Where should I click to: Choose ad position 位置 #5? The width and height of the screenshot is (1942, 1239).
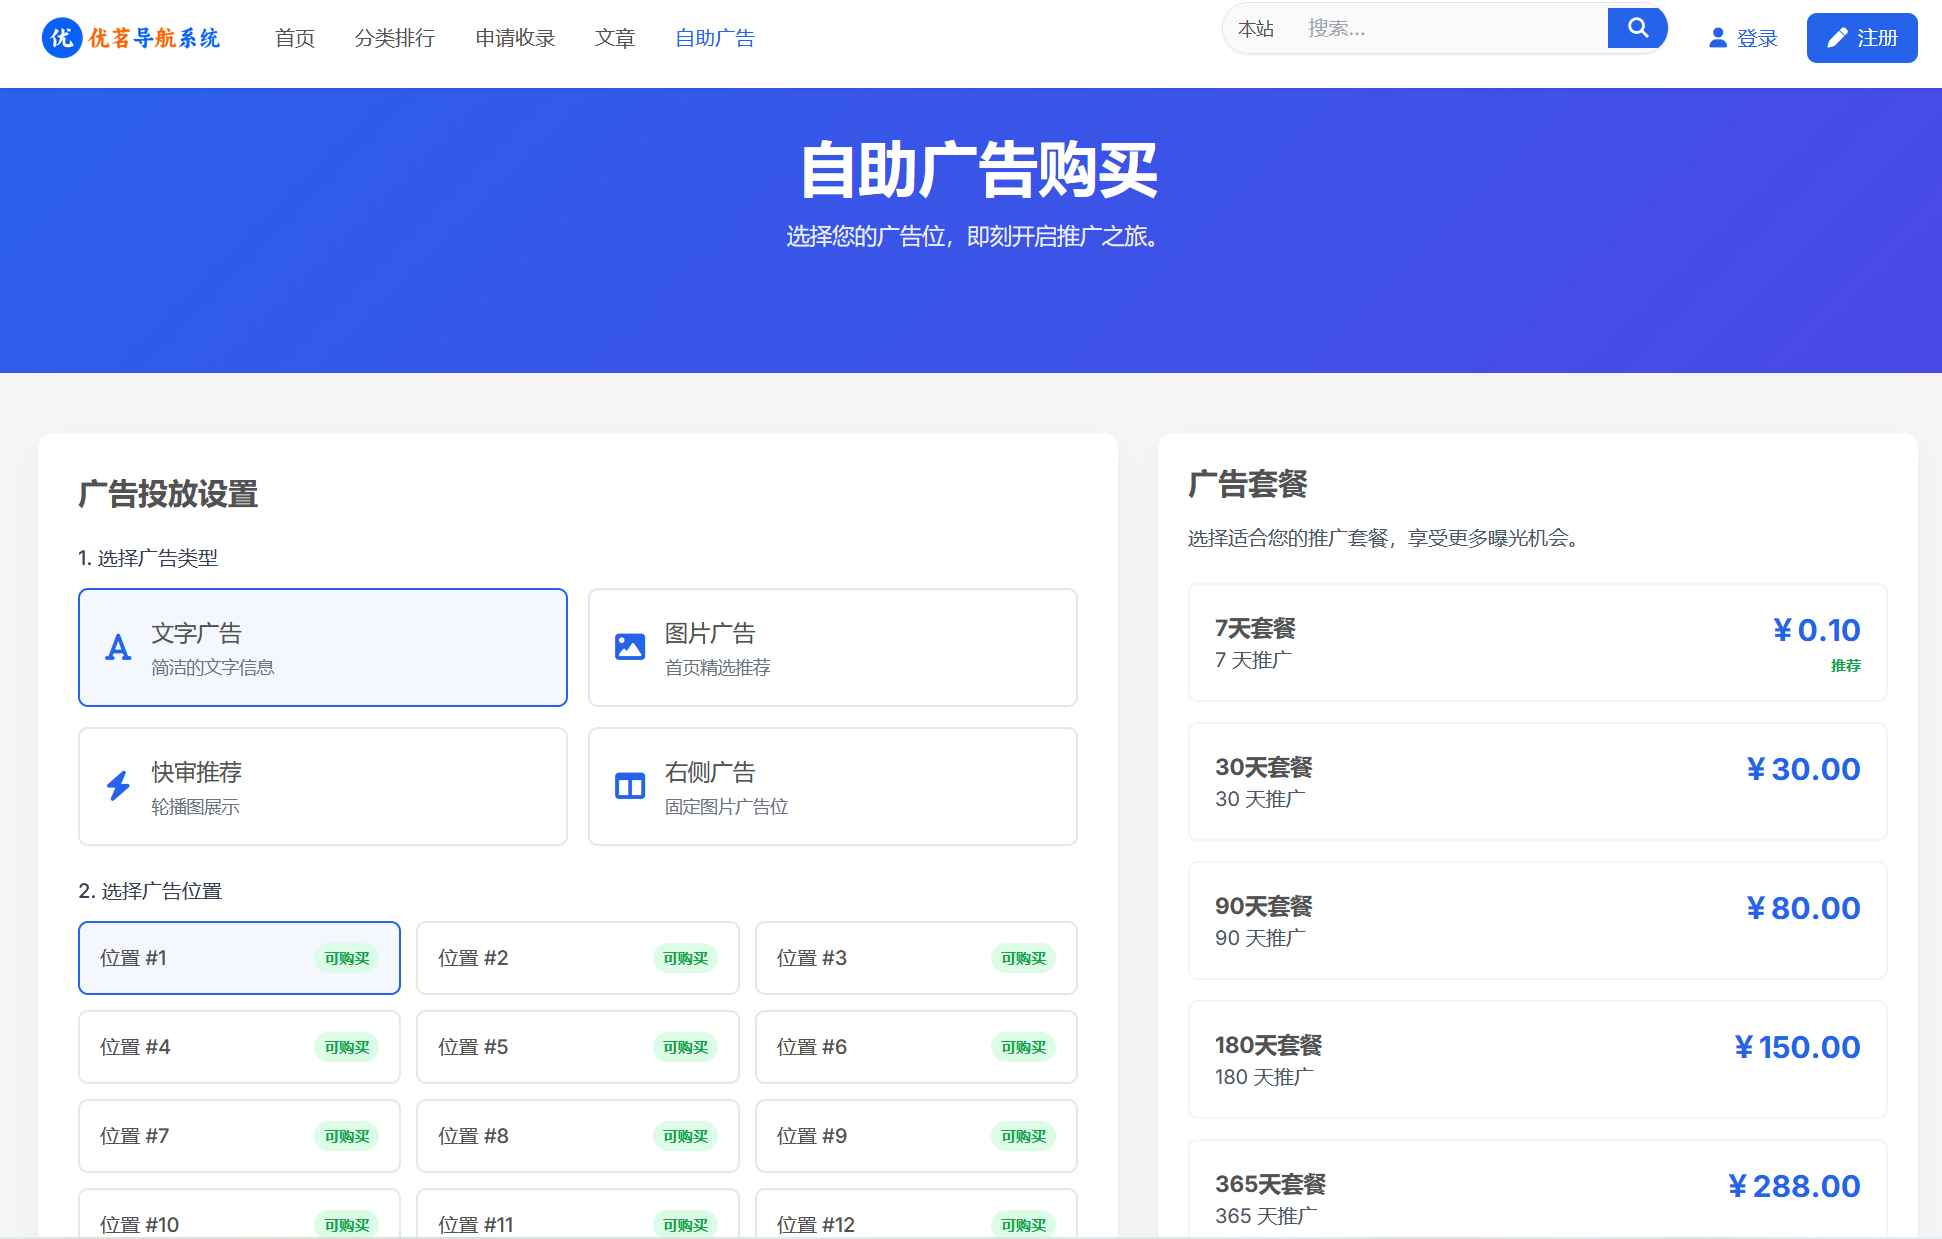(577, 1046)
